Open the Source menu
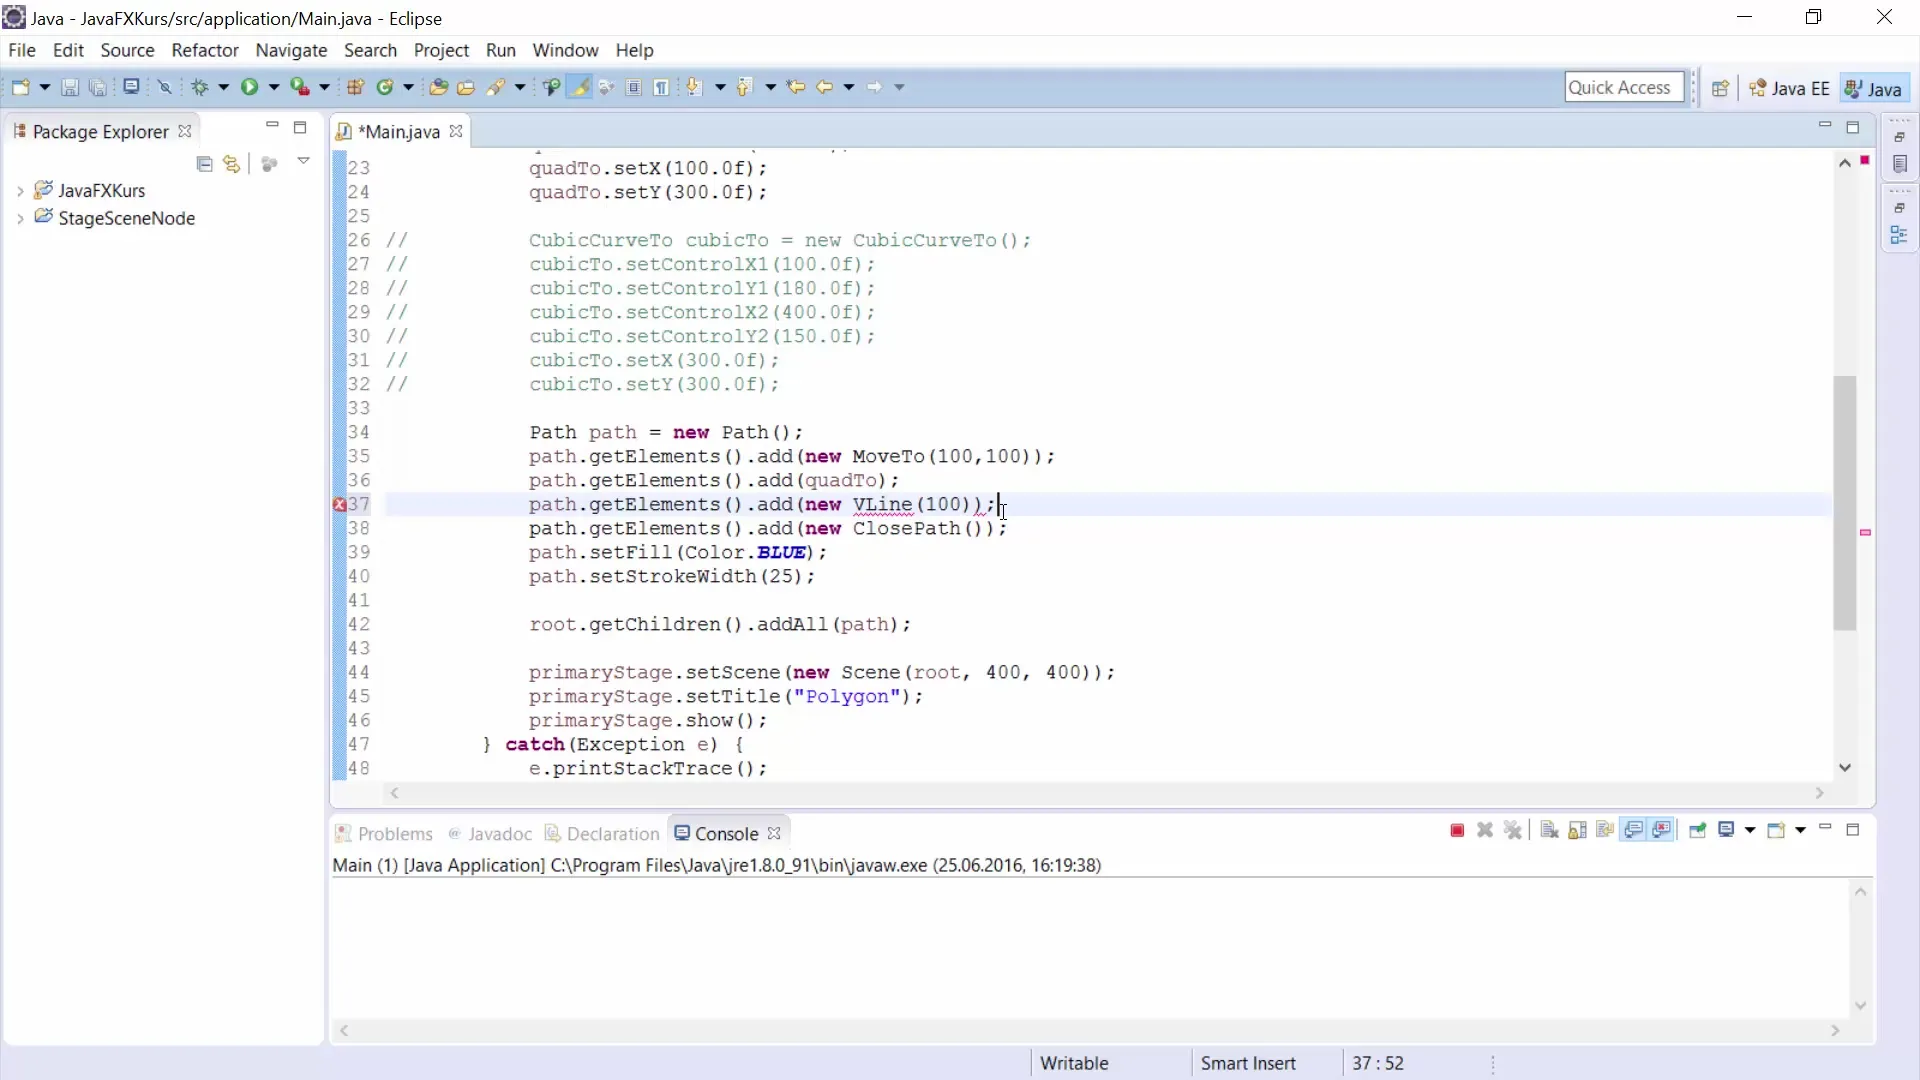This screenshot has width=1920, height=1080. [127, 50]
